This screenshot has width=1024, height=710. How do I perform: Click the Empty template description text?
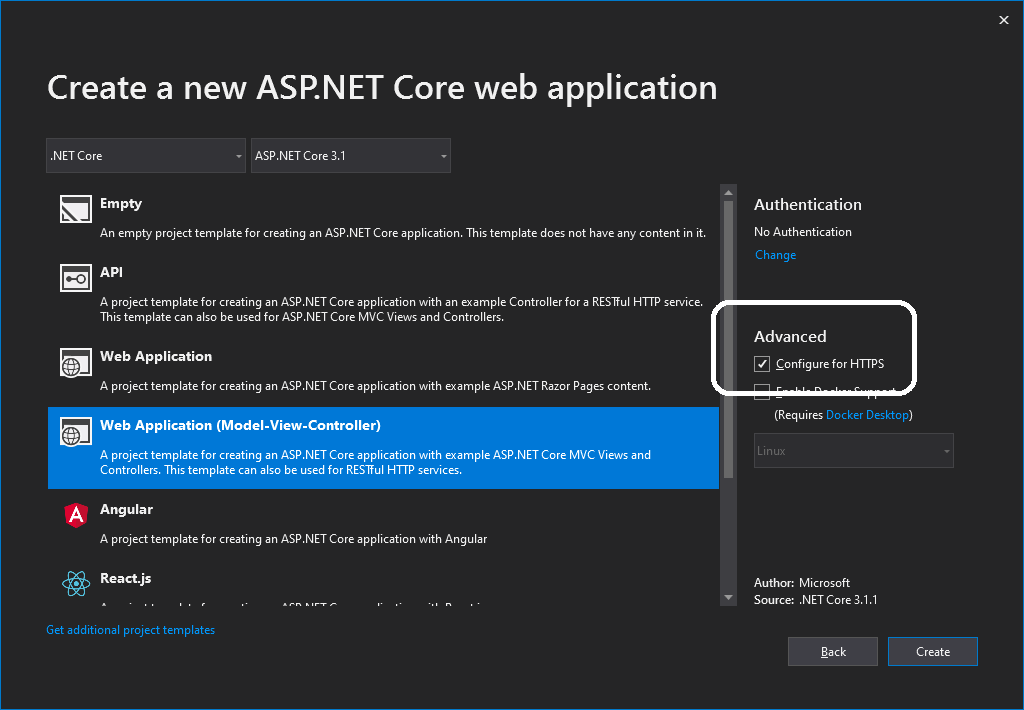(403, 233)
